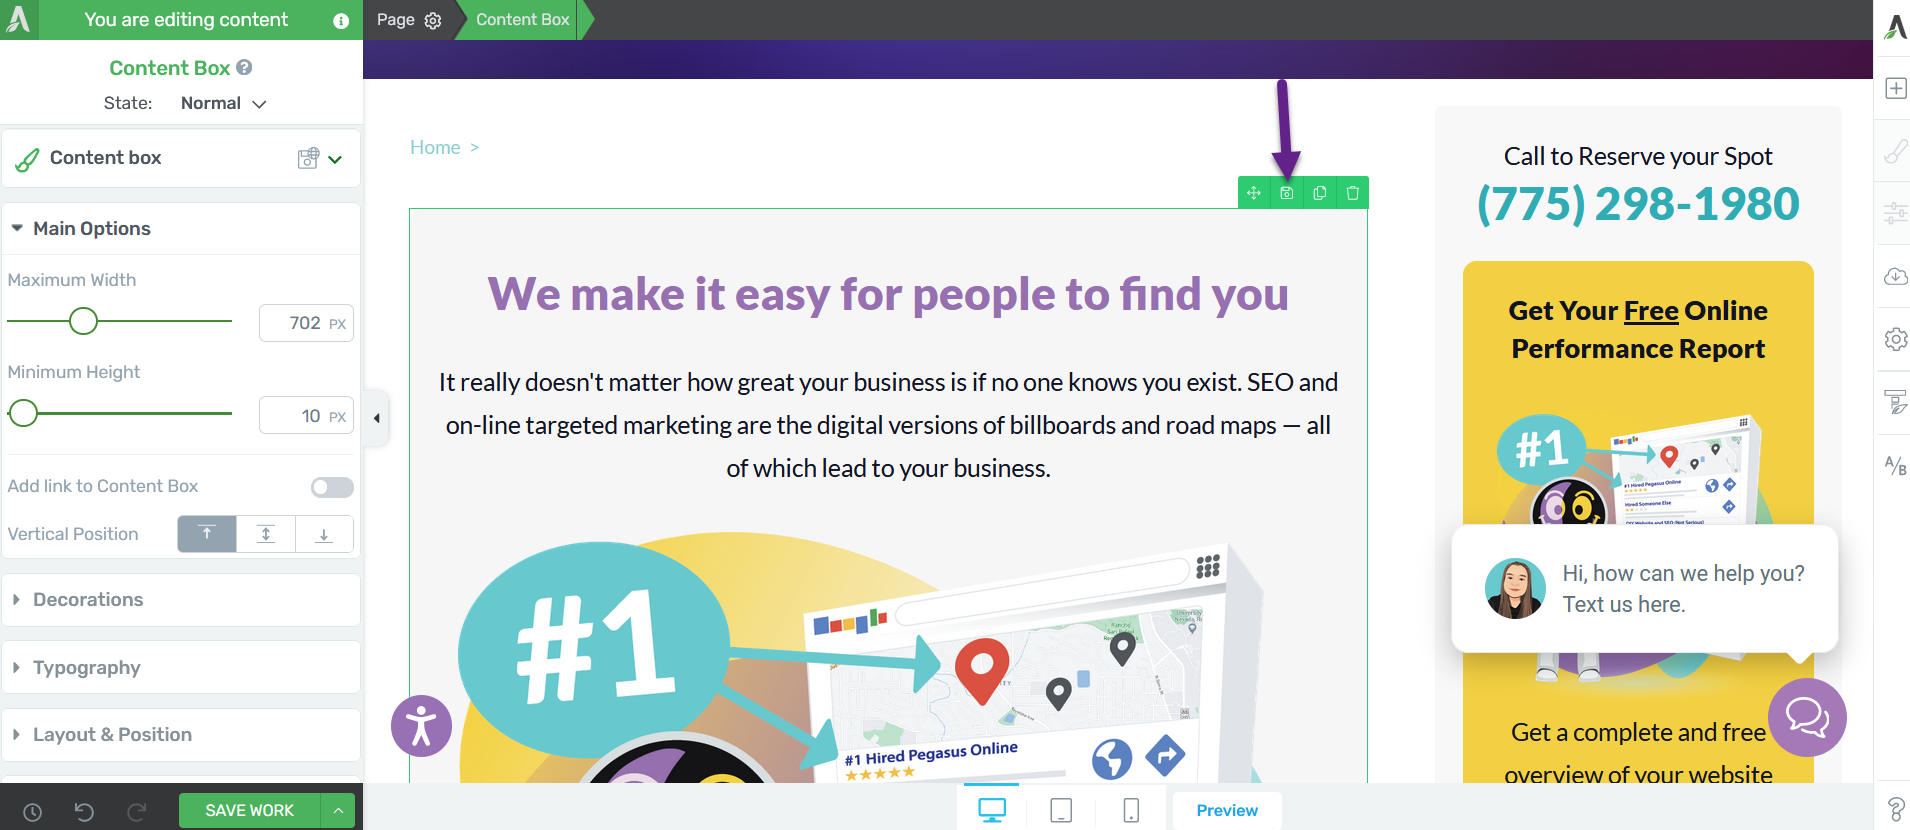Image resolution: width=1910 pixels, height=830 pixels.
Task: Click the Maximum Width slider handle
Action: (83, 321)
